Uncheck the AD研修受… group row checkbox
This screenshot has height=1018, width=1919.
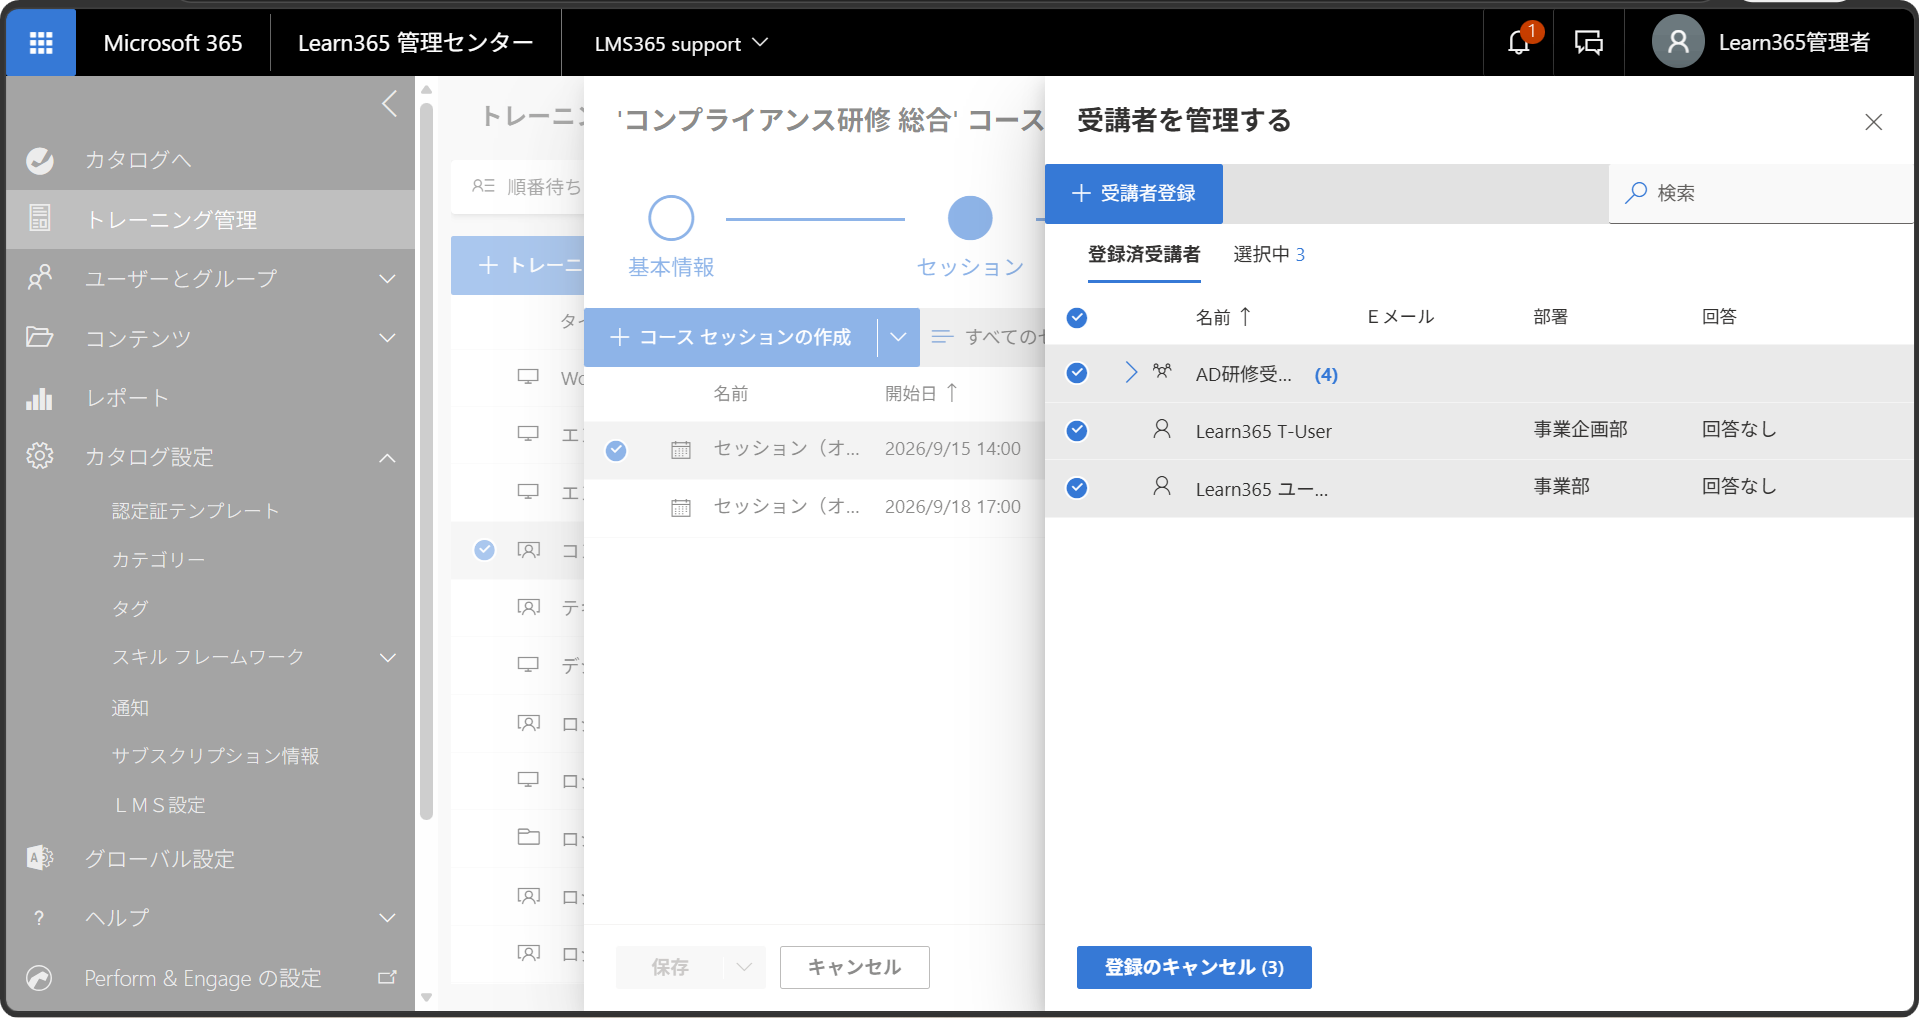click(1077, 373)
